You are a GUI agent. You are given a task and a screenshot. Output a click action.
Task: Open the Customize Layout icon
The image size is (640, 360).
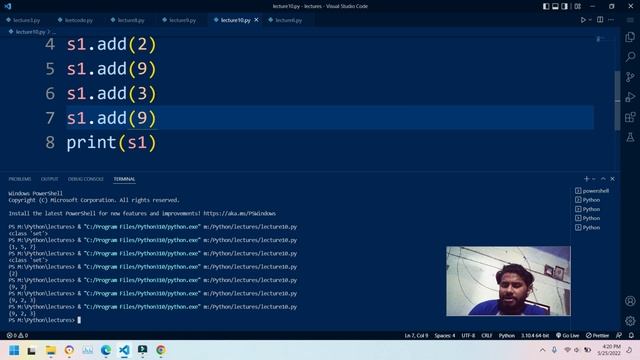tap(578, 6)
